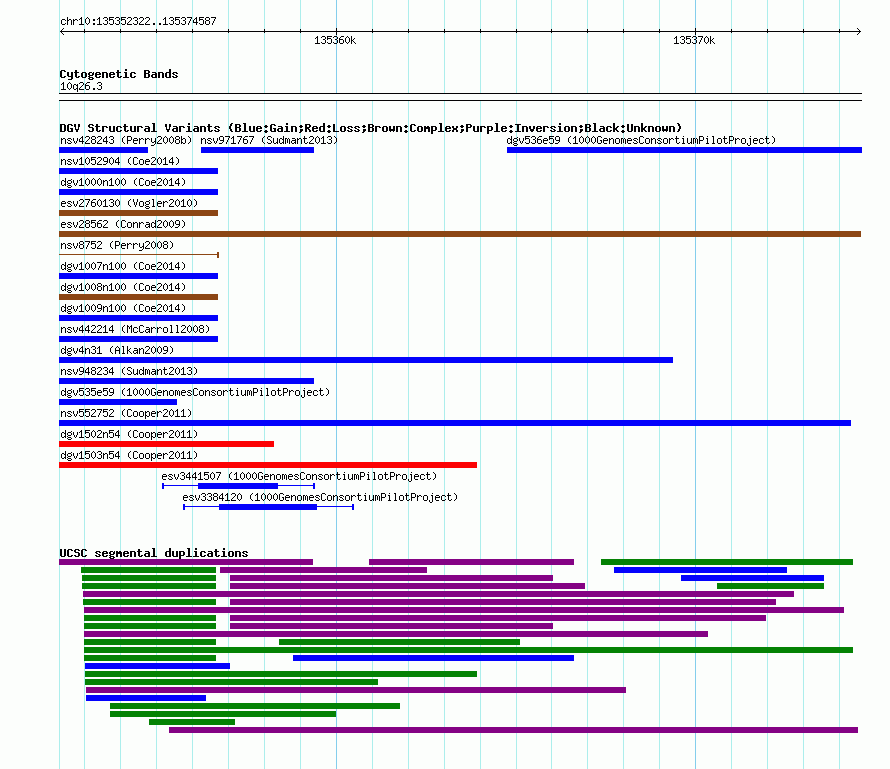Image resolution: width=890 pixels, height=769 pixels.
Task: Open nsv1052904 (Coe2014) variant
Action: [x=120, y=161]
